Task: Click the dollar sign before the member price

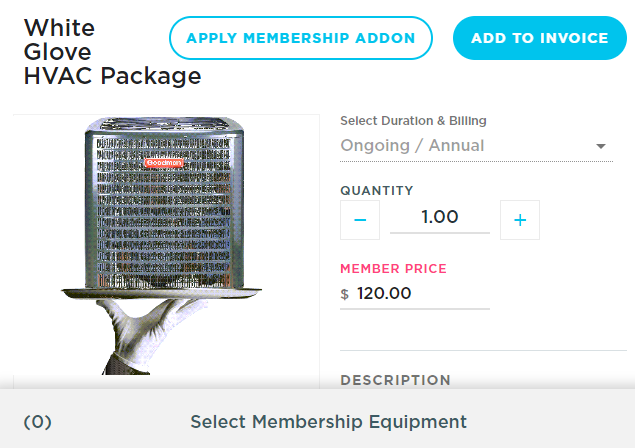Action: (345, 295)
